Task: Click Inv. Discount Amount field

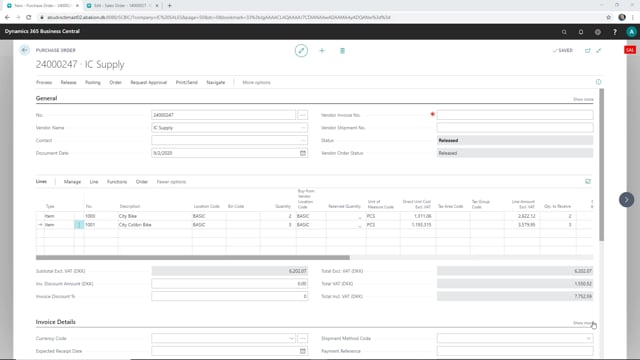Action: (229, 284)
